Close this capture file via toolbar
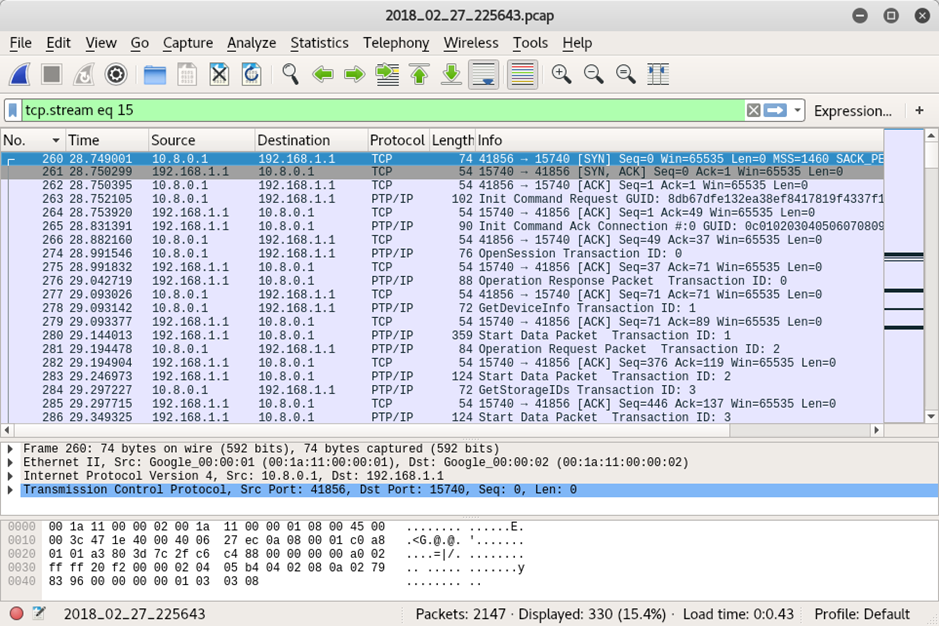 pyautogui.click(x=219, y=75)
